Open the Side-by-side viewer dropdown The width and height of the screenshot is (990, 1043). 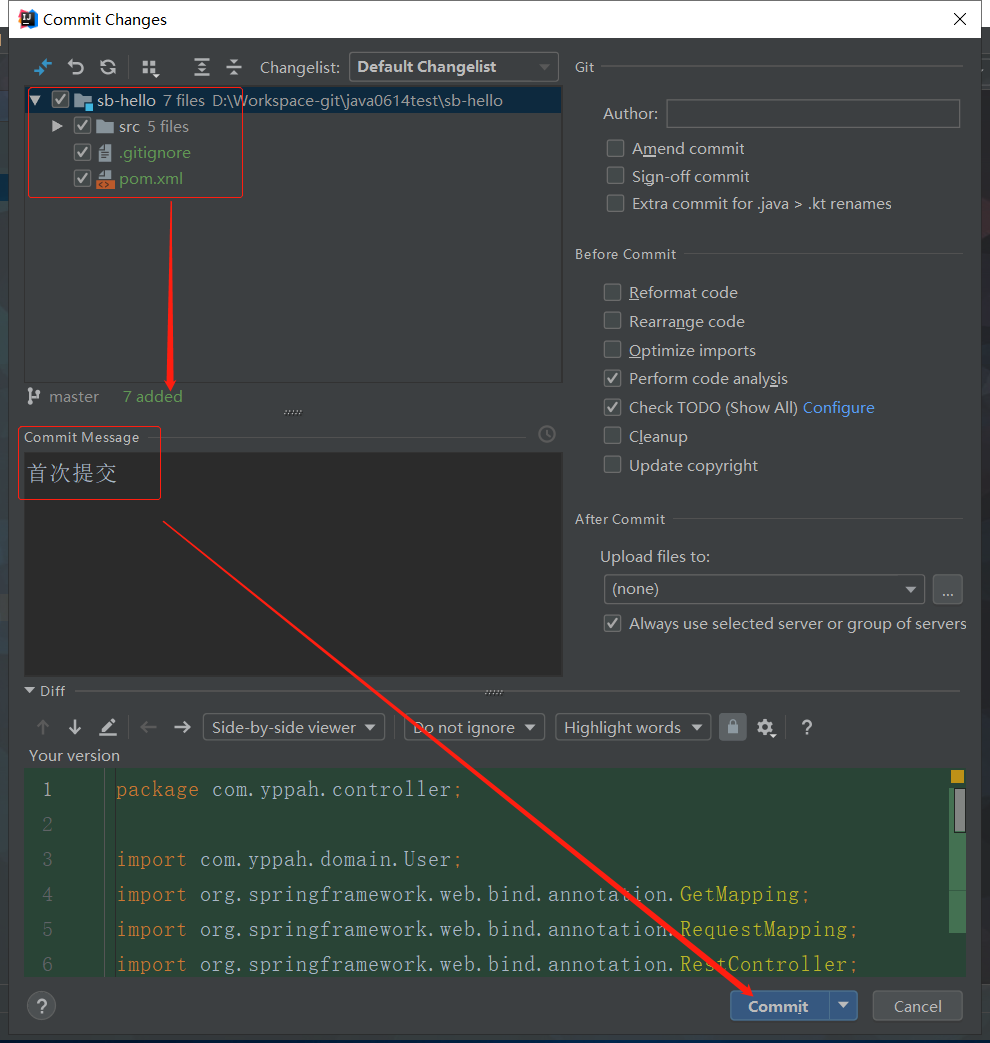(x=293, y=727)
